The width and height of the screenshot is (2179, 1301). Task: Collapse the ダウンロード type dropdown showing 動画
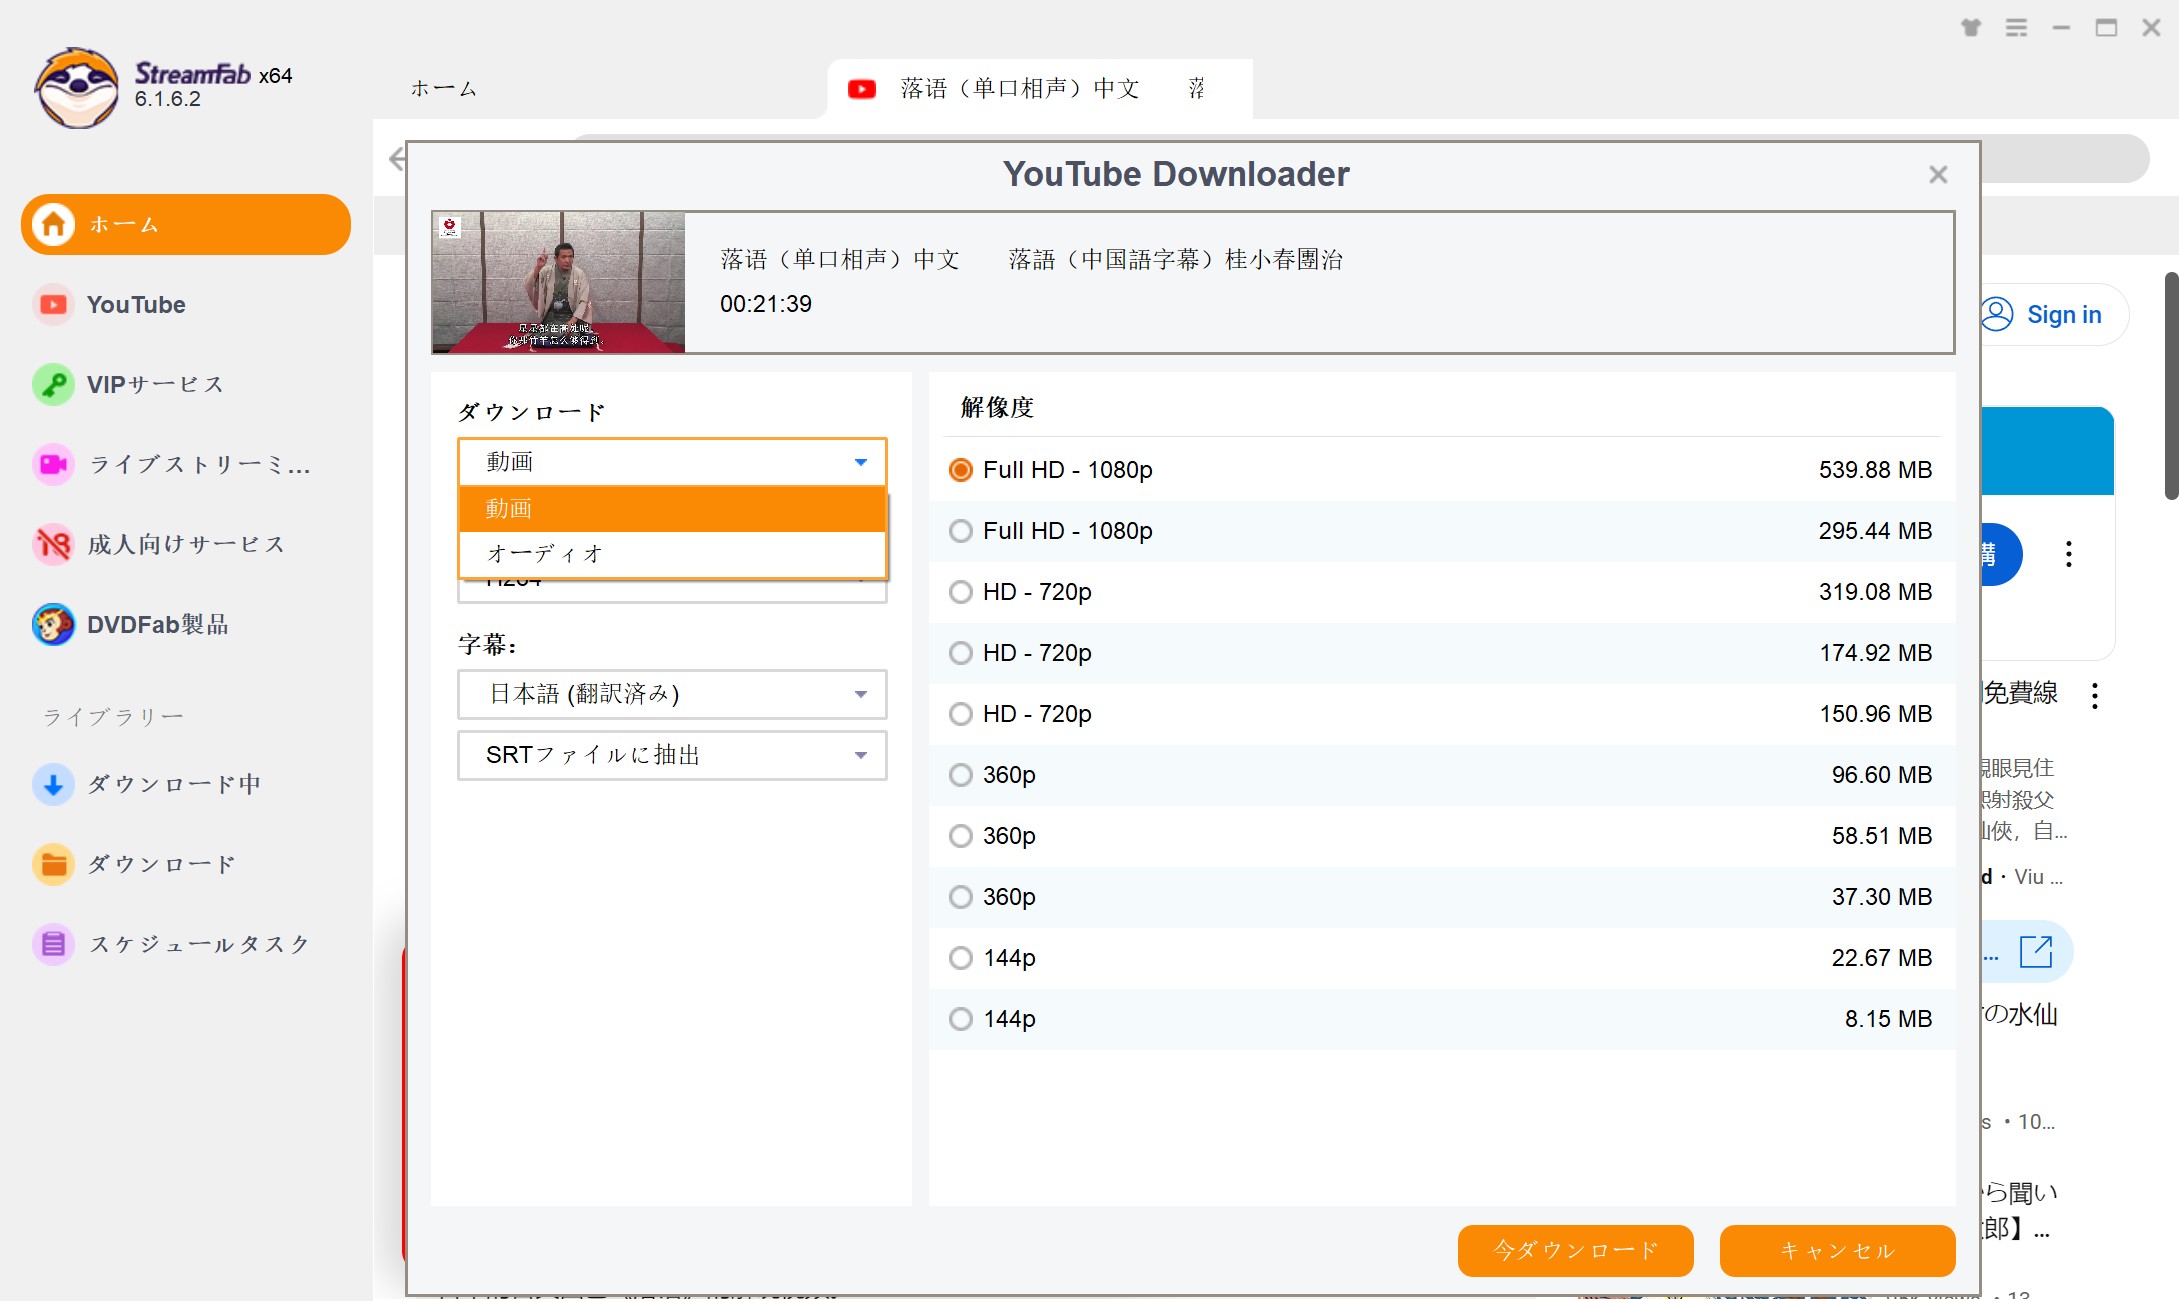tap(672, 462)
